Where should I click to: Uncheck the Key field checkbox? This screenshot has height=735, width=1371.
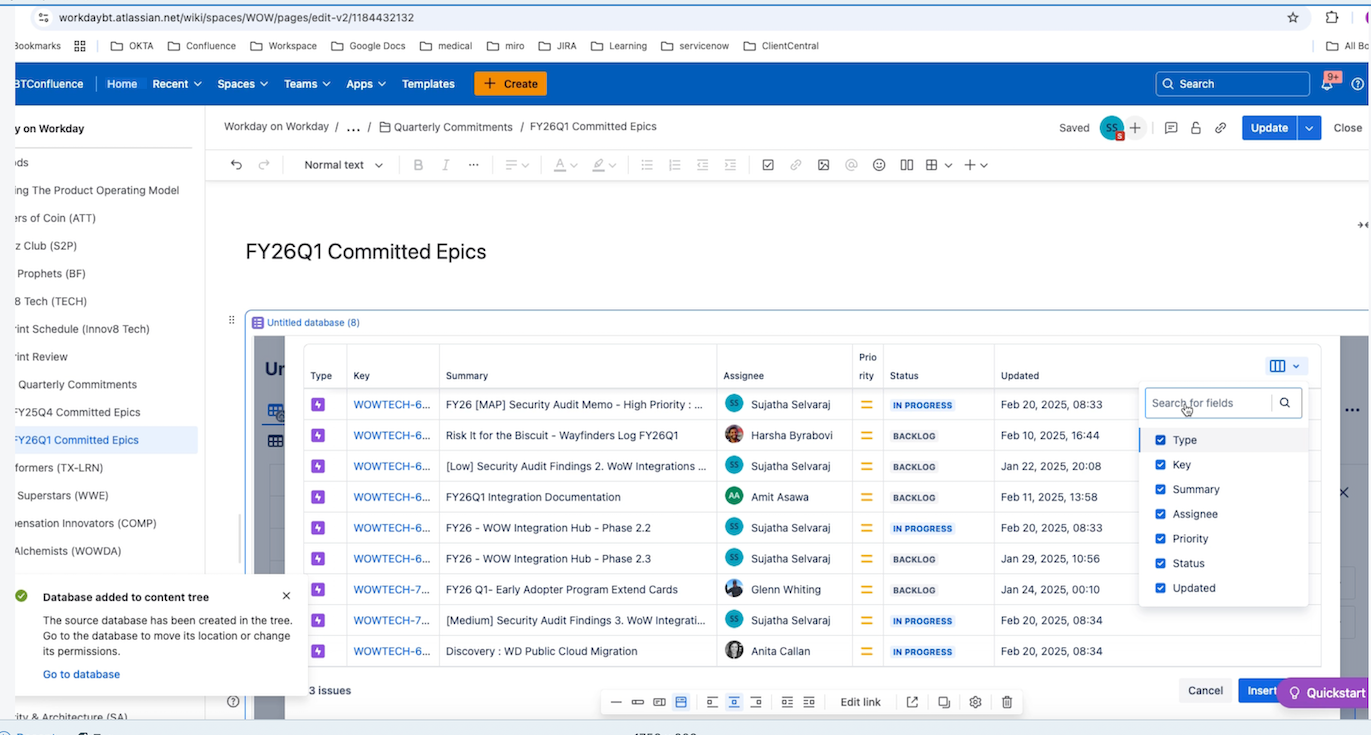(x=1160, y=465)
